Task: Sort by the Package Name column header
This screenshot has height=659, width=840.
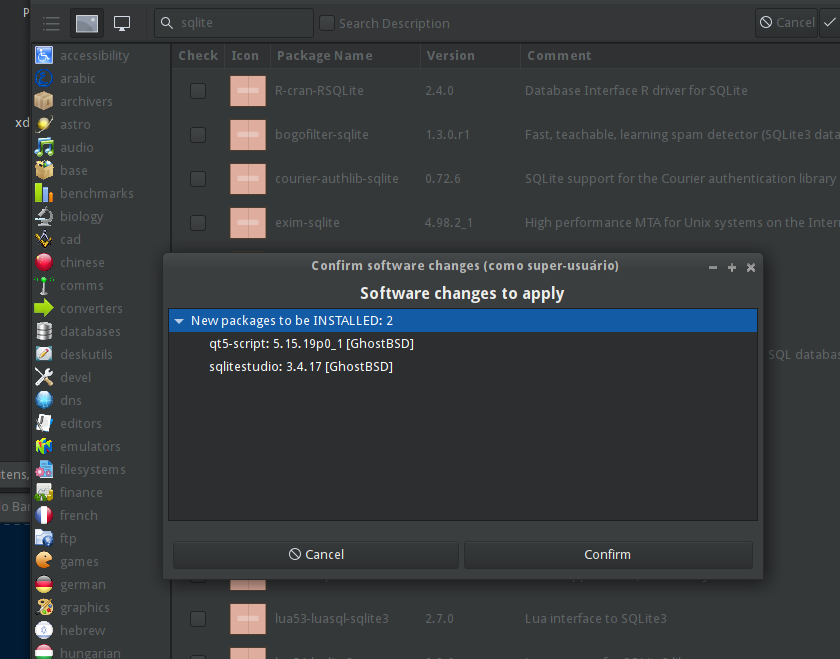Action: coord(325,56)
